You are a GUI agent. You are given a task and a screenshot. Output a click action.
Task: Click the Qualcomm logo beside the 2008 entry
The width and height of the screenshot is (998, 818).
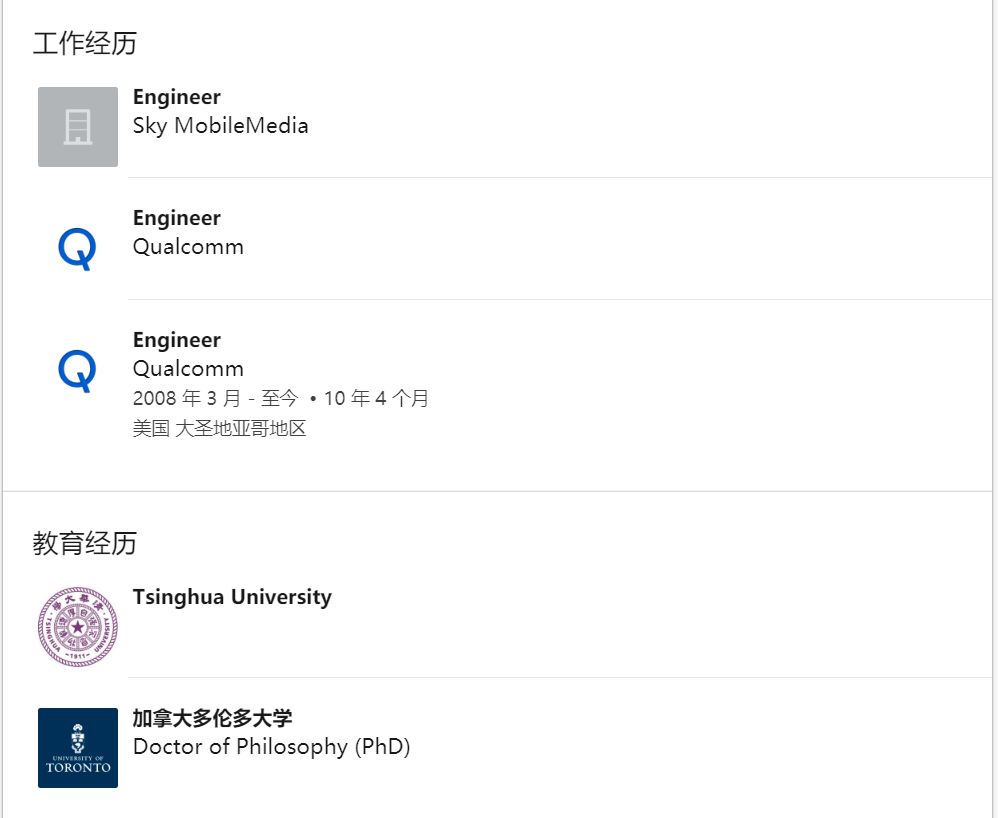pyautogui.click(x=77, y=370)
